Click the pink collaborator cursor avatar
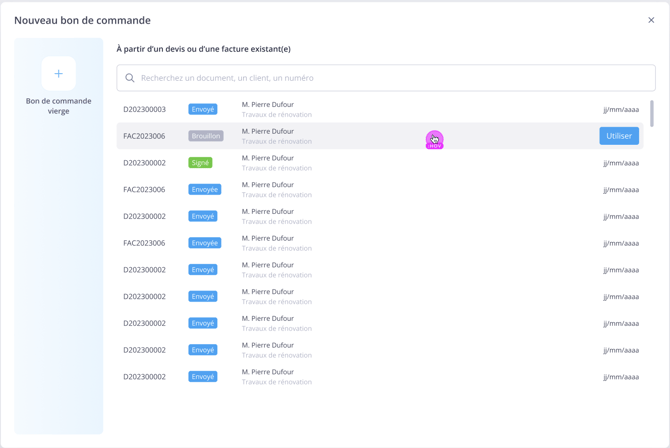This screenshot has width=670, height=448. (x=434, y=140)
